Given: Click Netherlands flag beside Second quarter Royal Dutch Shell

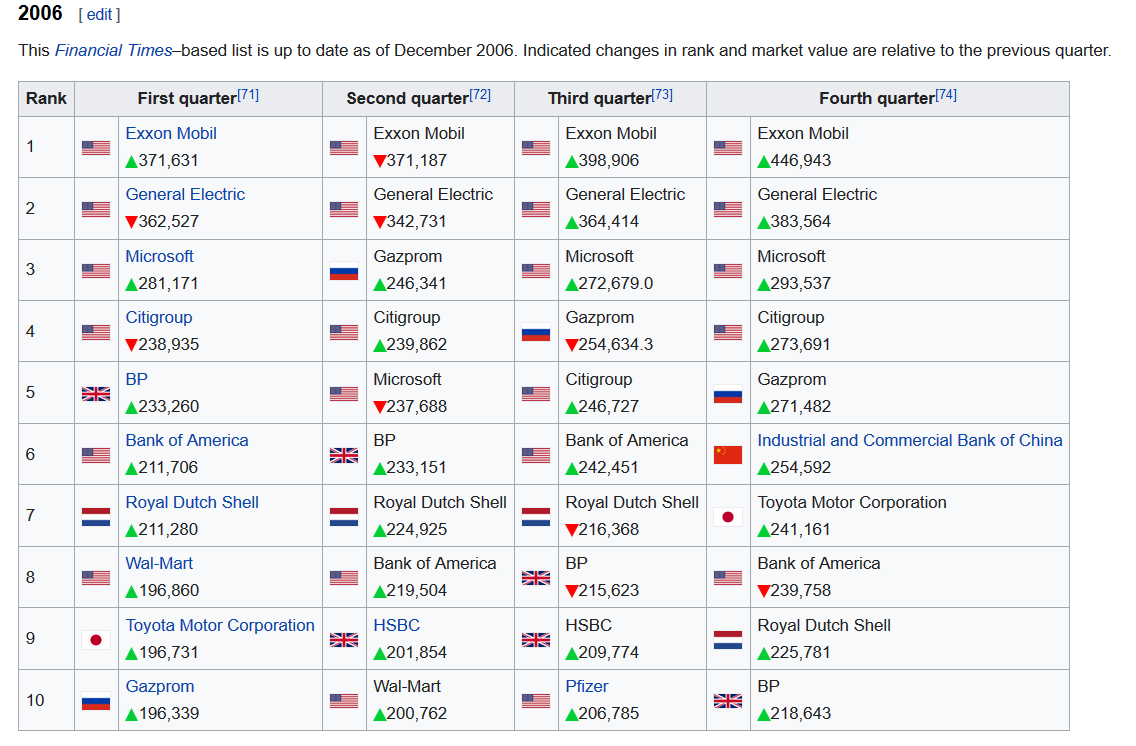Looking at the screenshot, I should point(343,517).
